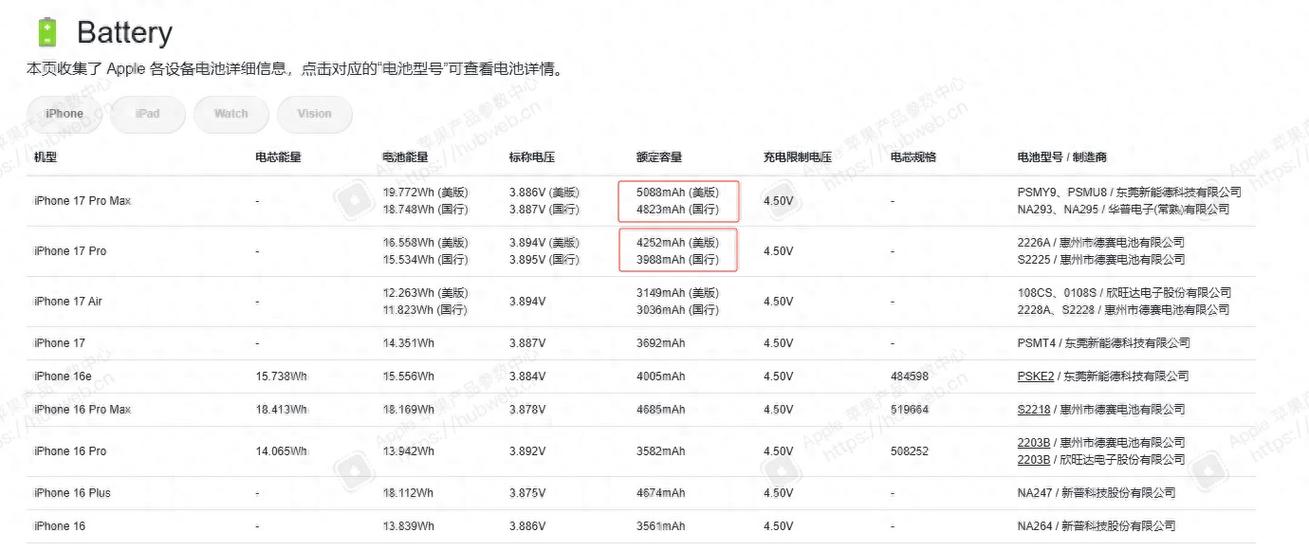Click the 484598 cell spec value
Viewport: 1309px width, 551px height.
(x=909, y=376)
